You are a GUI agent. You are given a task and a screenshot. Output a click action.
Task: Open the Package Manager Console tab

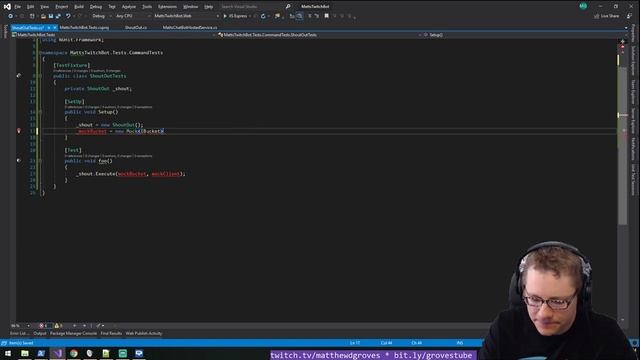point(73,333)
